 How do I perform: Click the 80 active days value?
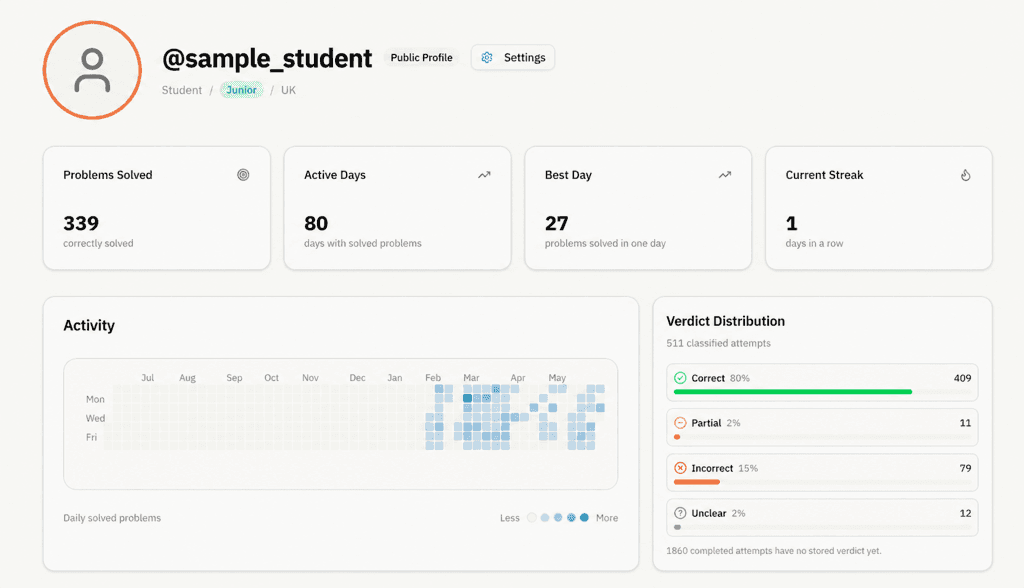[316, 223]
